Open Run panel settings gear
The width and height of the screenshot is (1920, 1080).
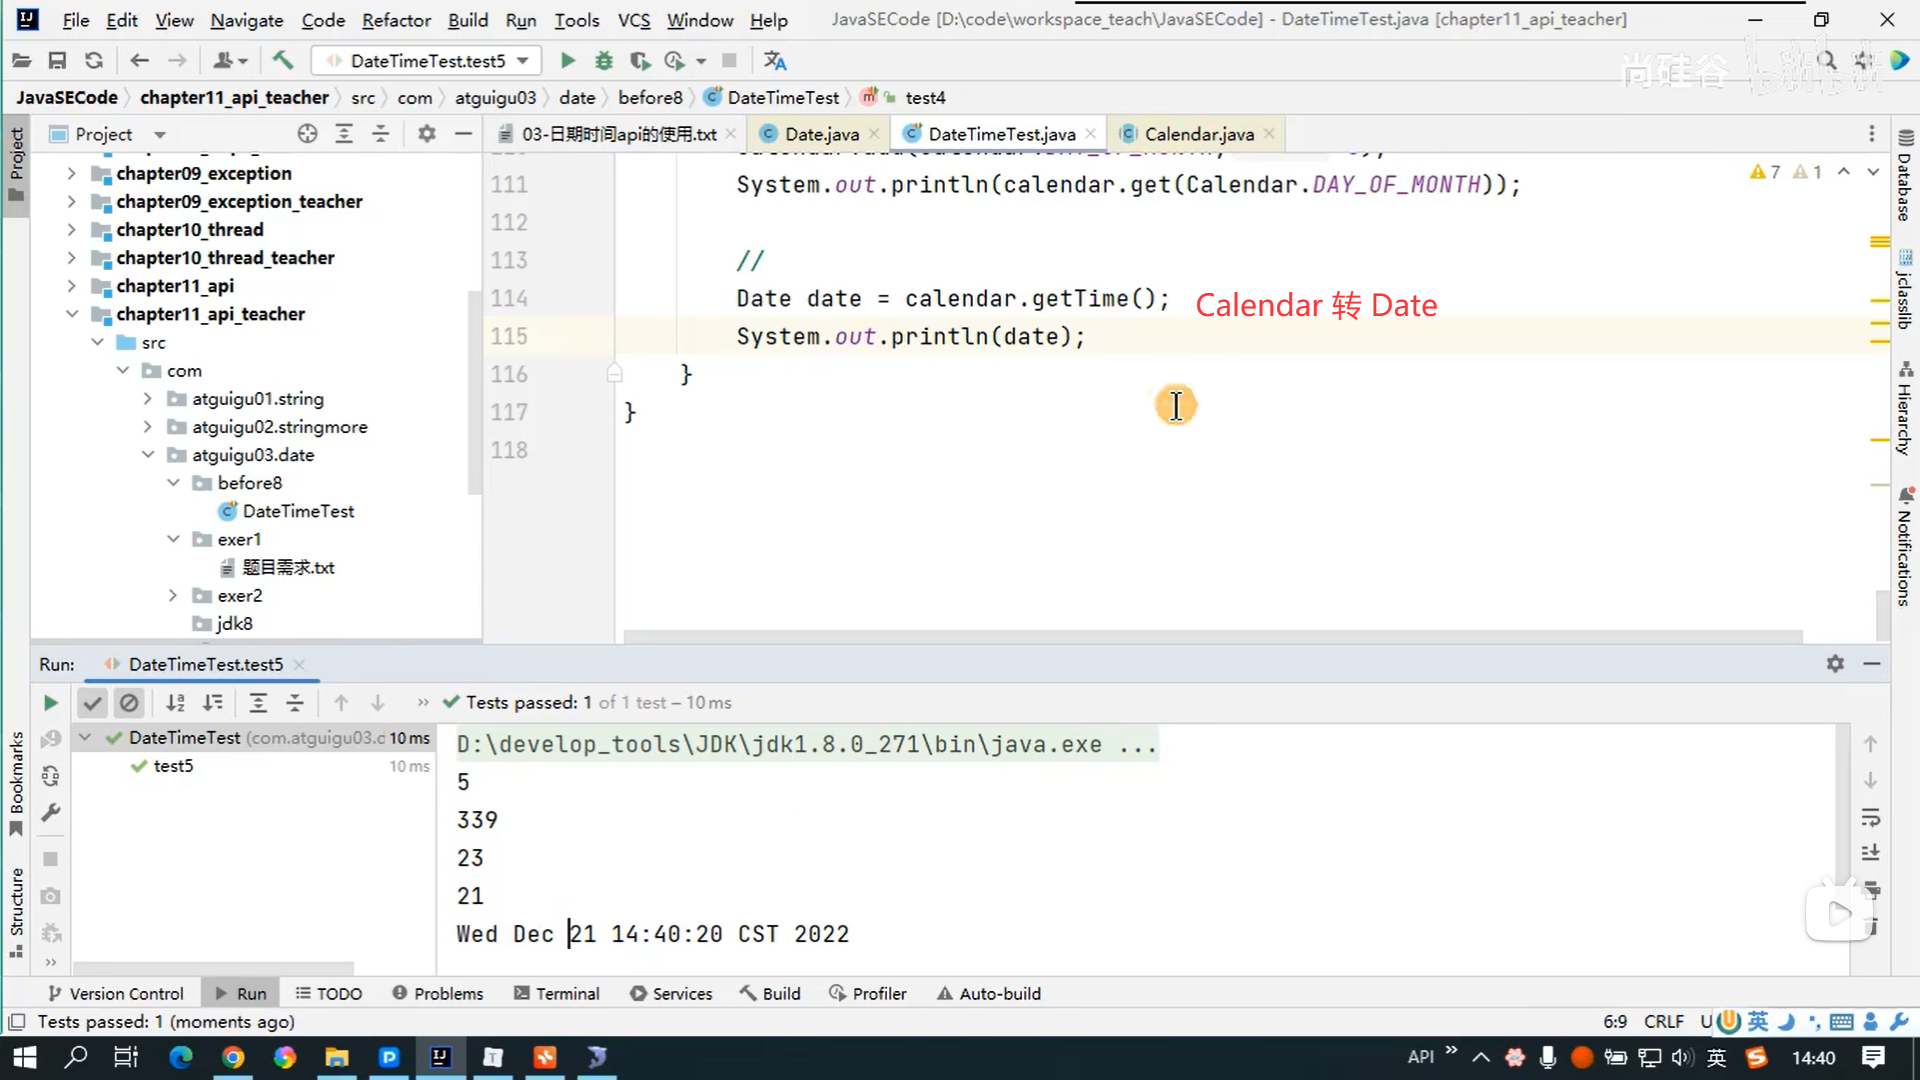click(x=1835, y=664)
